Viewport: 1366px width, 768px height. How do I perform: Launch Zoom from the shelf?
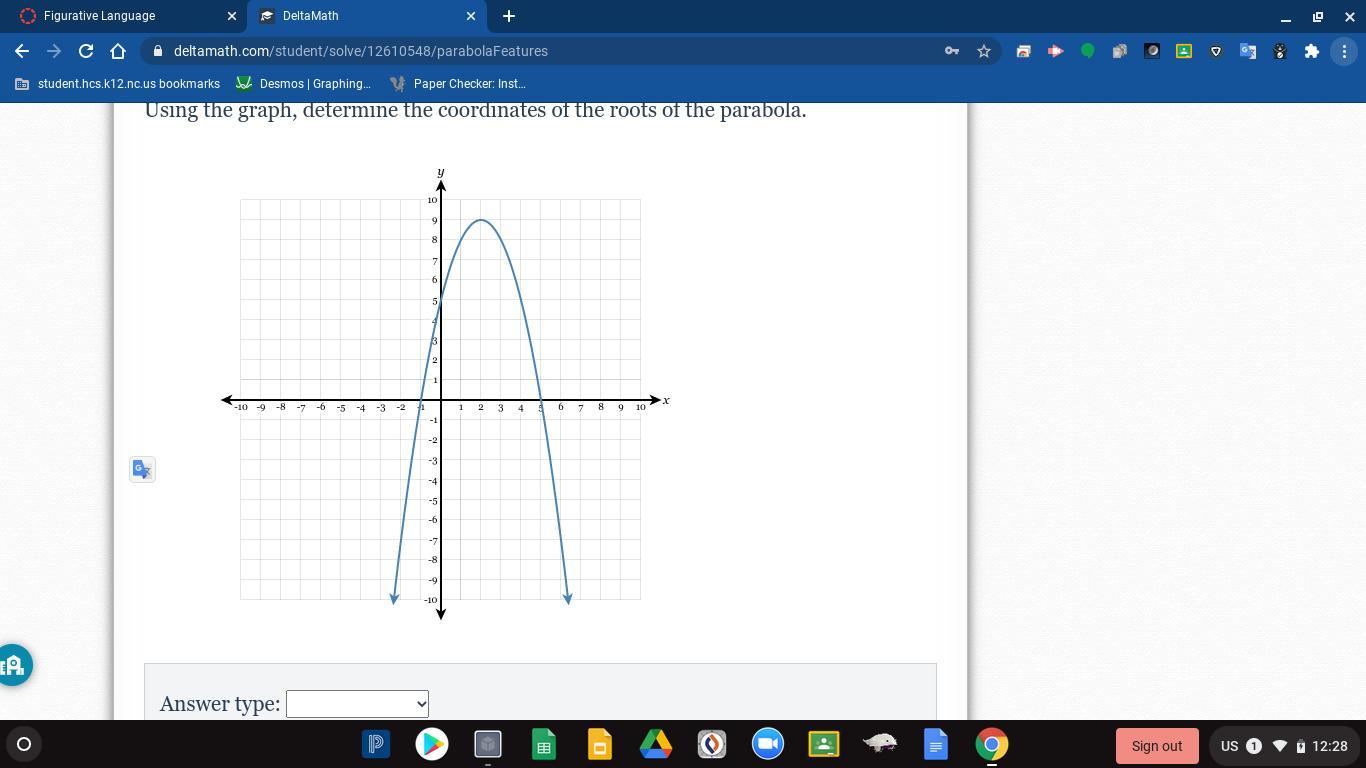[768, 744]
